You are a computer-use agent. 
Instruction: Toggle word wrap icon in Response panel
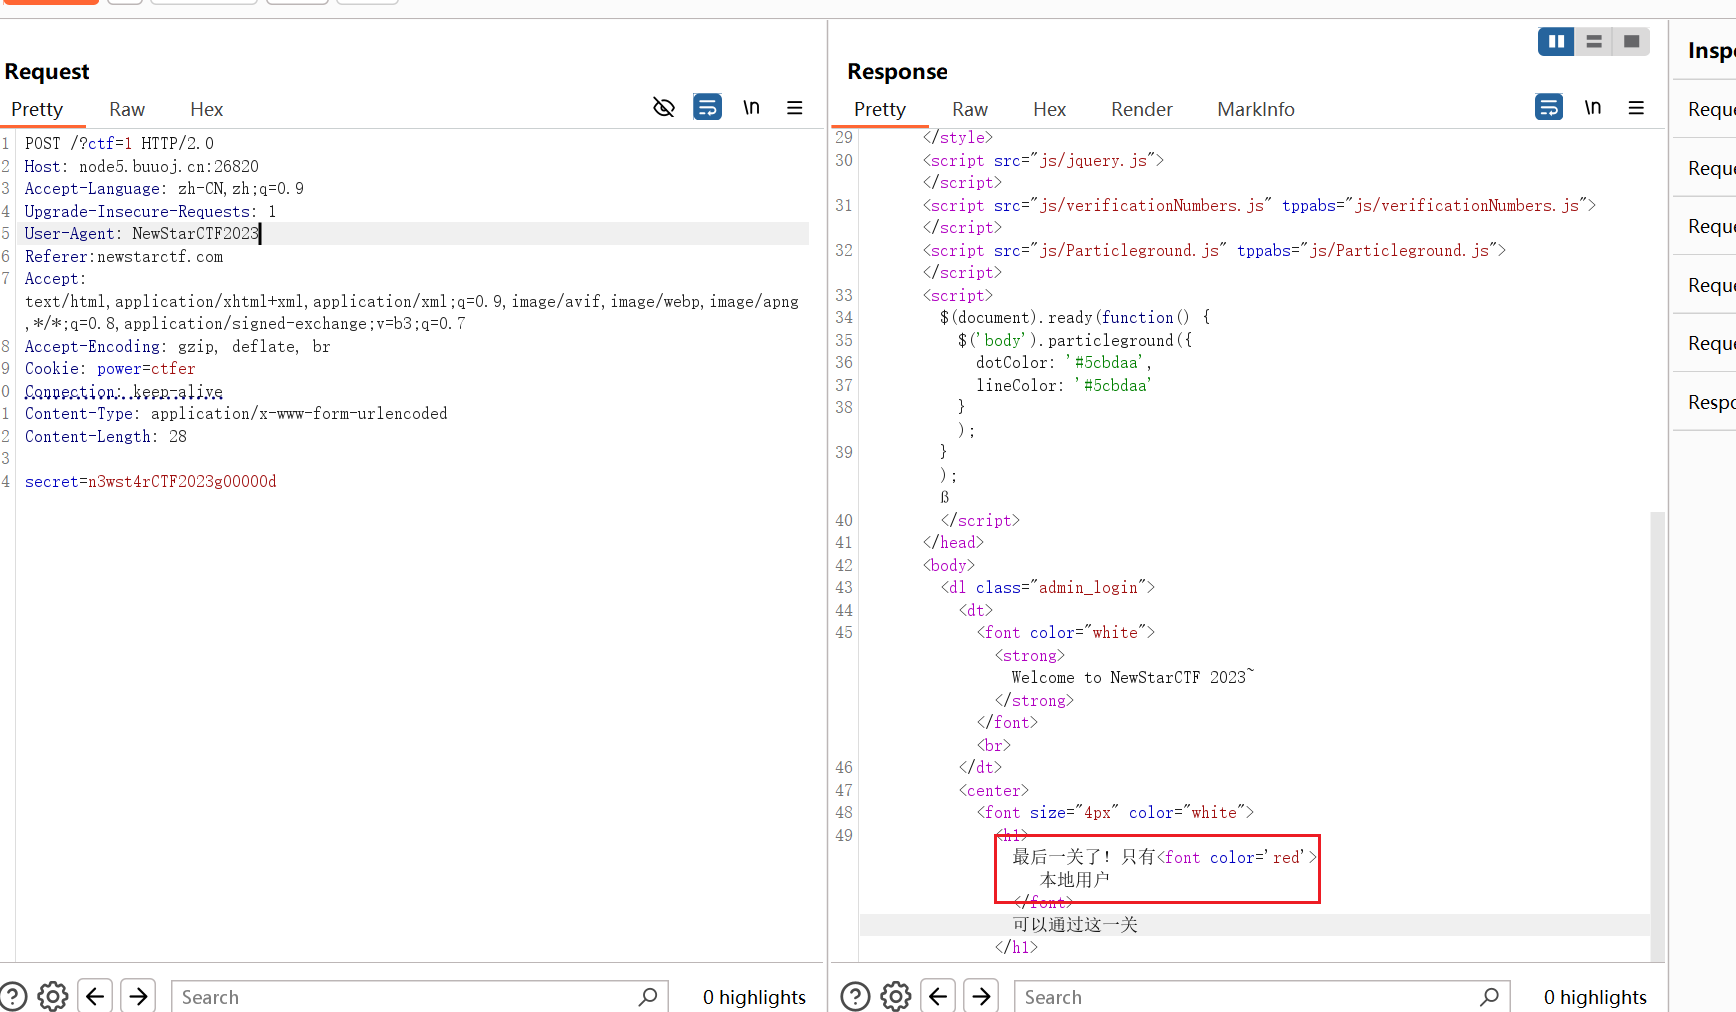(1549, 107)
